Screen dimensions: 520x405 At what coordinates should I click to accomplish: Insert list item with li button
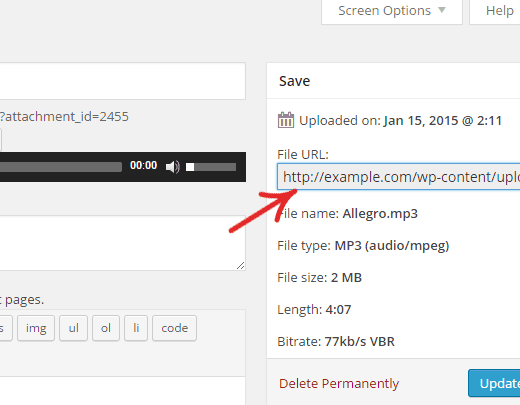[x=136, y=328]
